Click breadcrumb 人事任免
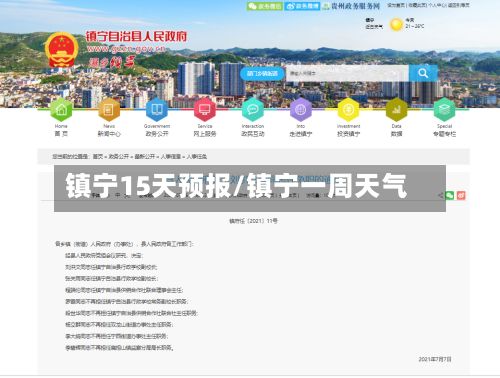Viewport: 500px width, 378px height. 197,156
